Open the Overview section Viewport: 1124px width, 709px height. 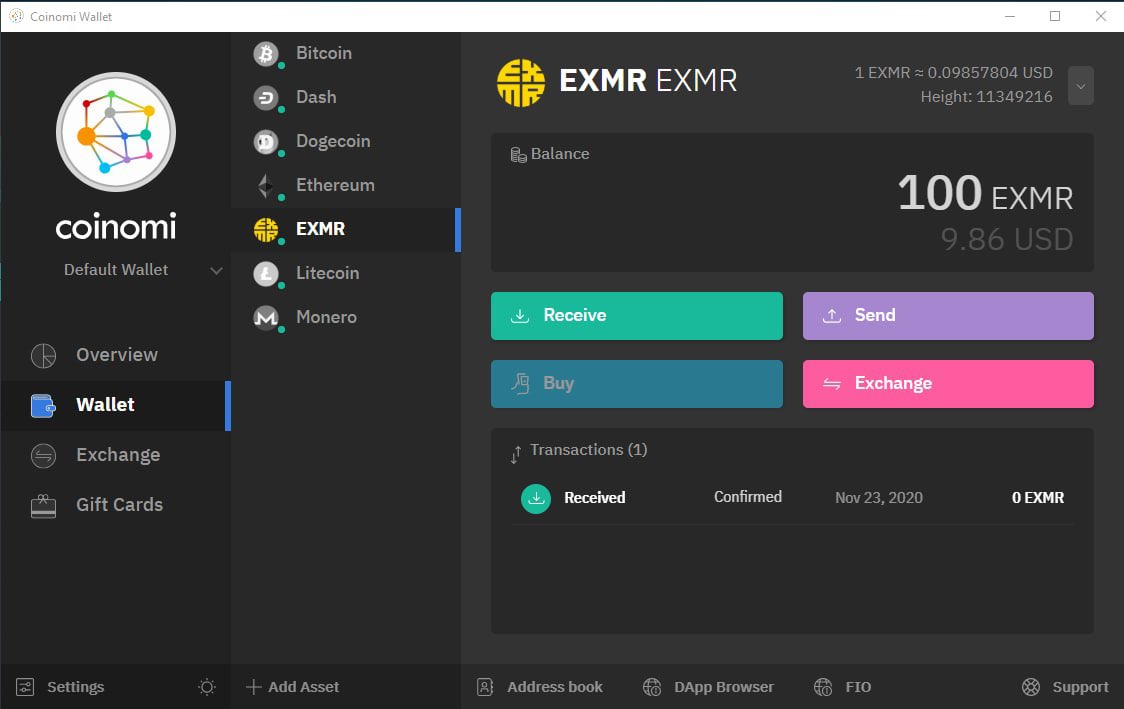click(x=115, y=356)
